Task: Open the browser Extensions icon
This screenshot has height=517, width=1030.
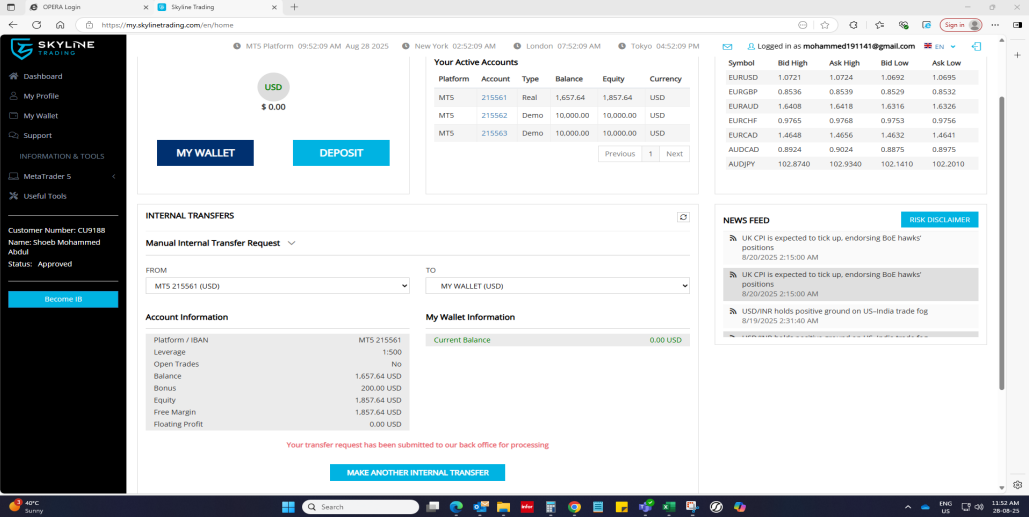Action: point(853,25)
